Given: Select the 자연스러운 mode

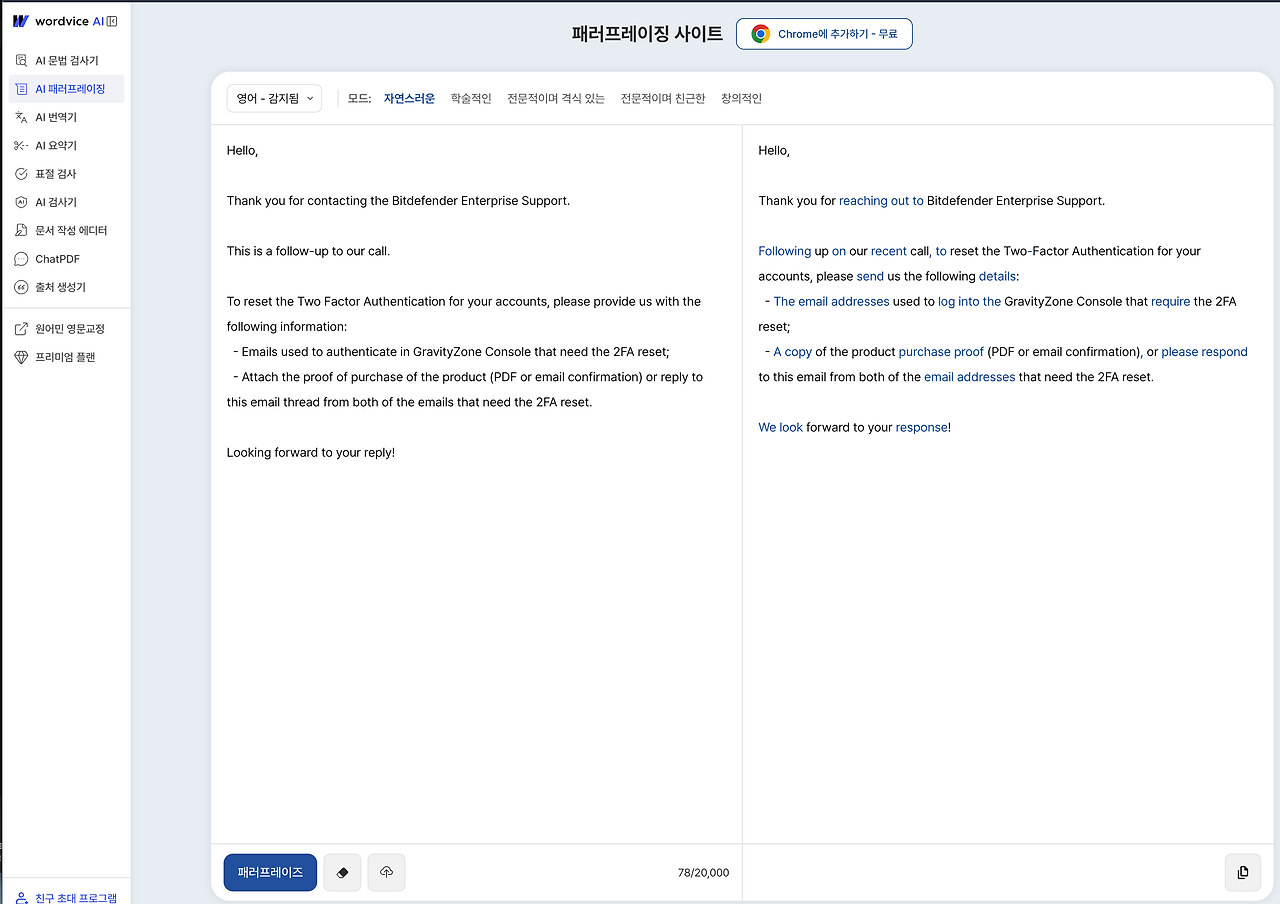Looking at the screenshot, I should pos(409,98).
